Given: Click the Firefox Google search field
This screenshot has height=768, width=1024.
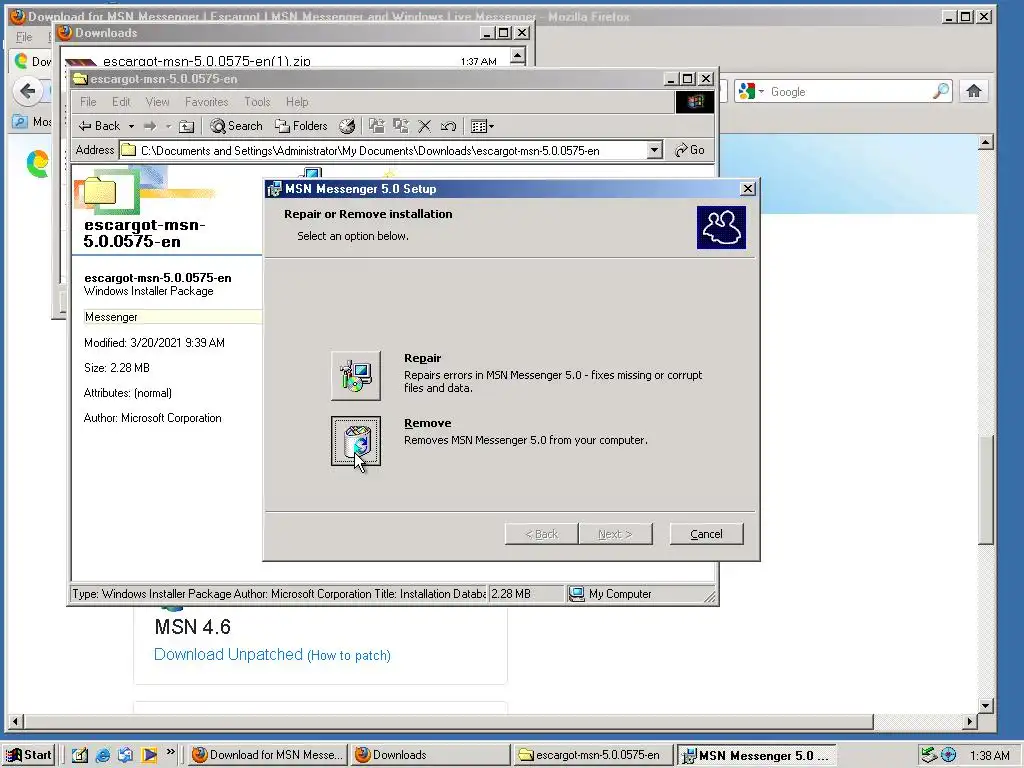Looking at the screenshot, I should [850, 92].
